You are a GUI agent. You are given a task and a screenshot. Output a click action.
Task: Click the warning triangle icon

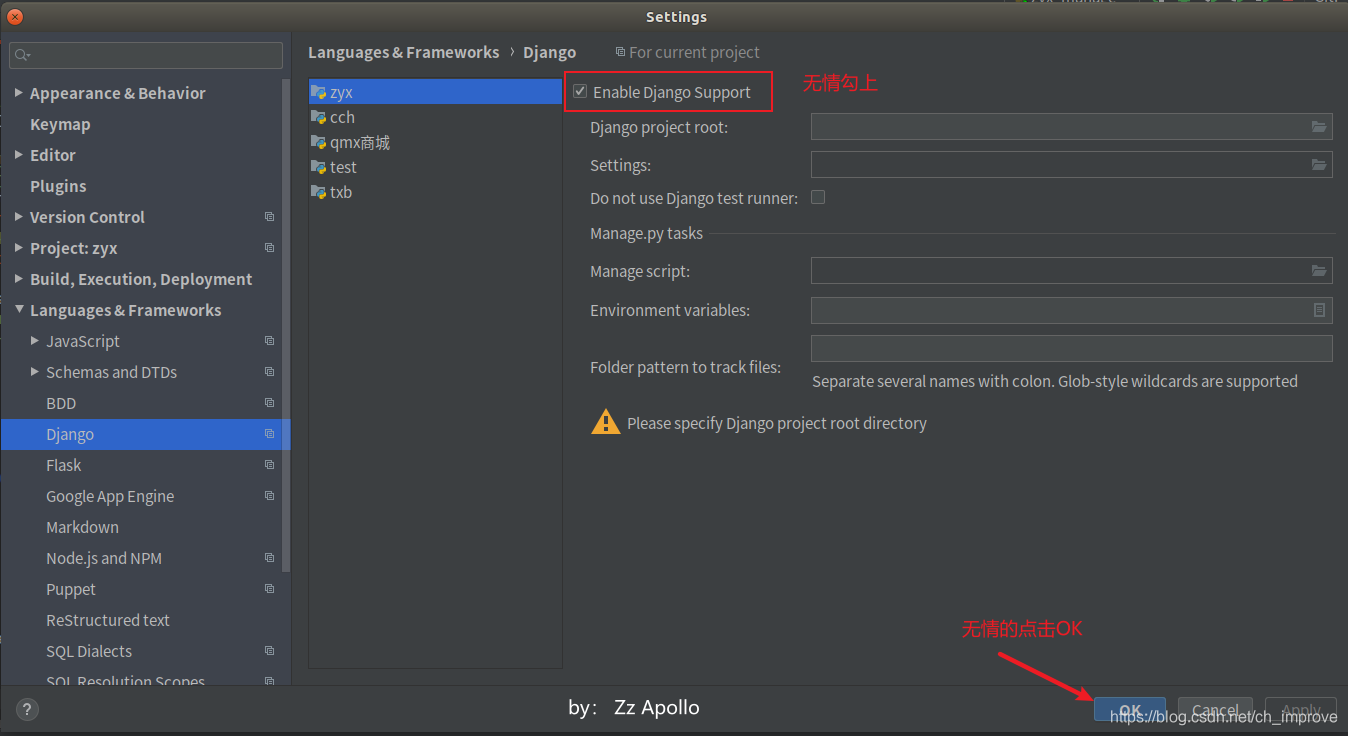606,422
